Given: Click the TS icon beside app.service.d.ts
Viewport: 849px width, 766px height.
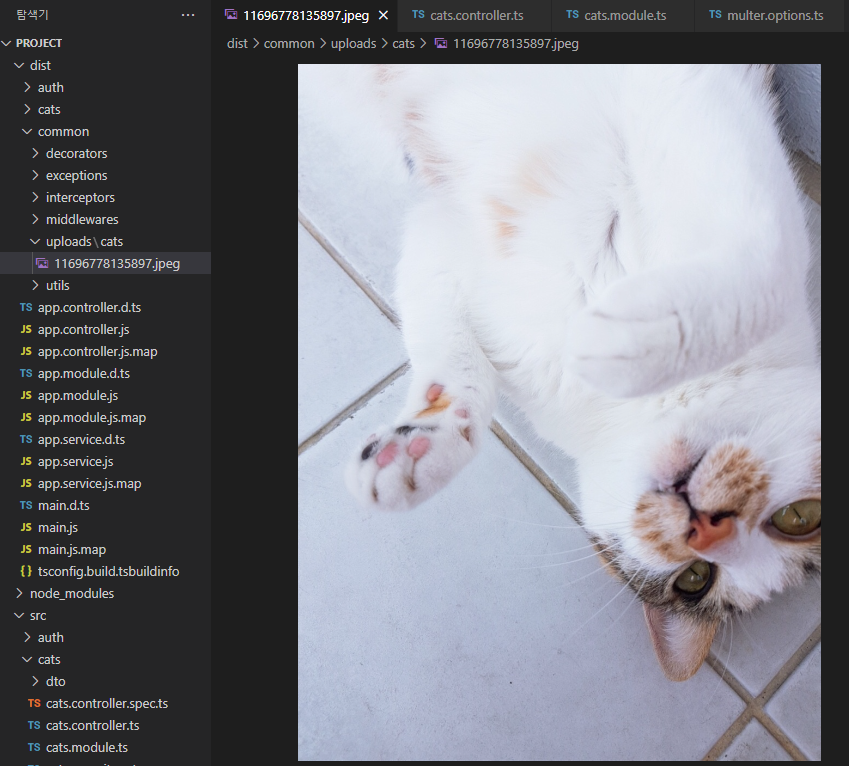Looking at the screenshot, I should click(x=26, y=440).
